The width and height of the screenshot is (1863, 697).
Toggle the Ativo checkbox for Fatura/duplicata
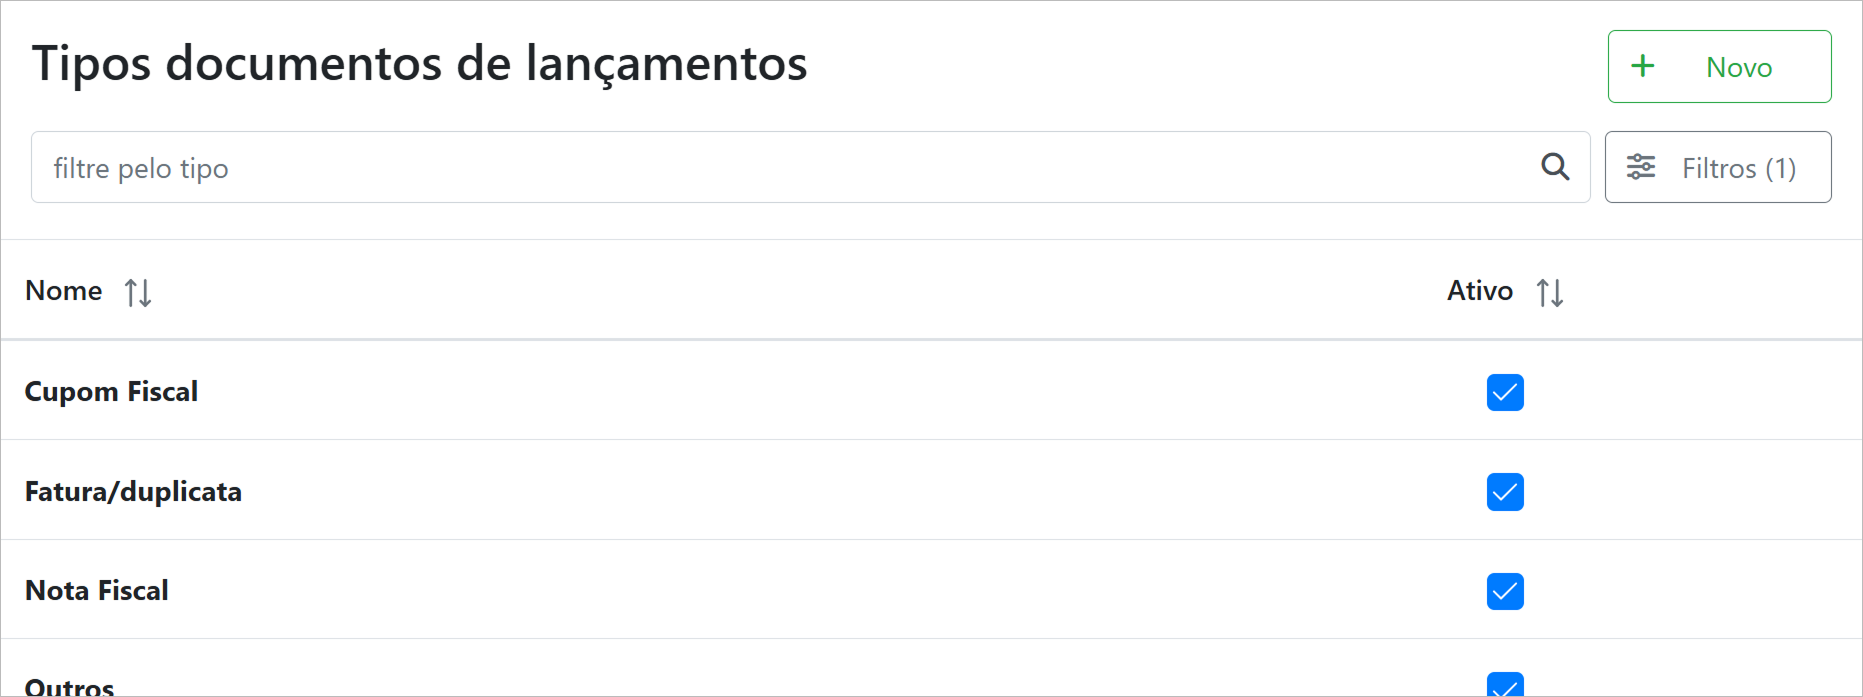click(x=1505, y=492)
